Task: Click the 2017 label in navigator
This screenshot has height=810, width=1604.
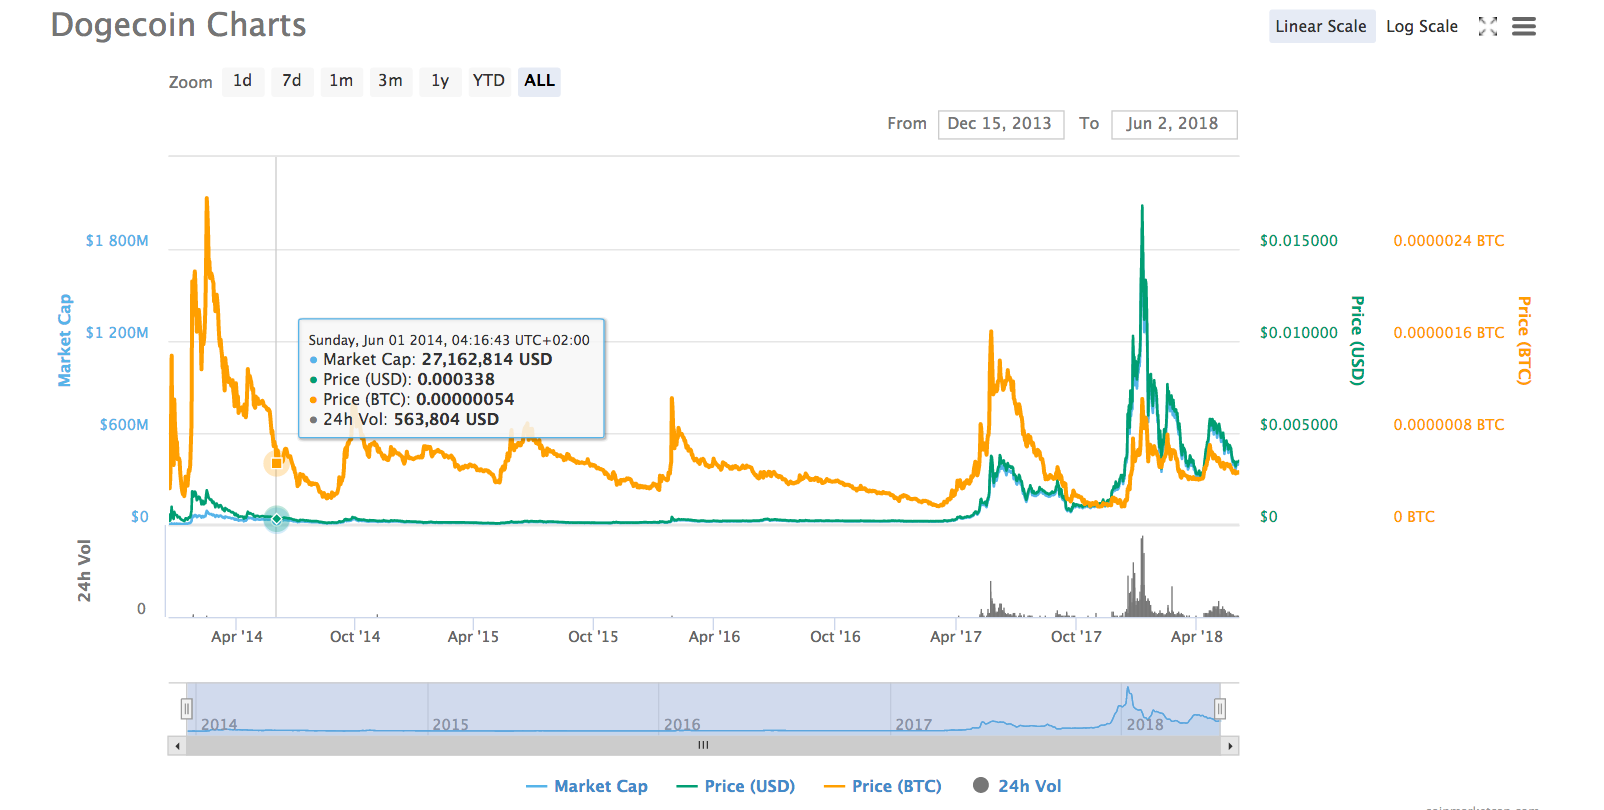Action: click(913, 725)
